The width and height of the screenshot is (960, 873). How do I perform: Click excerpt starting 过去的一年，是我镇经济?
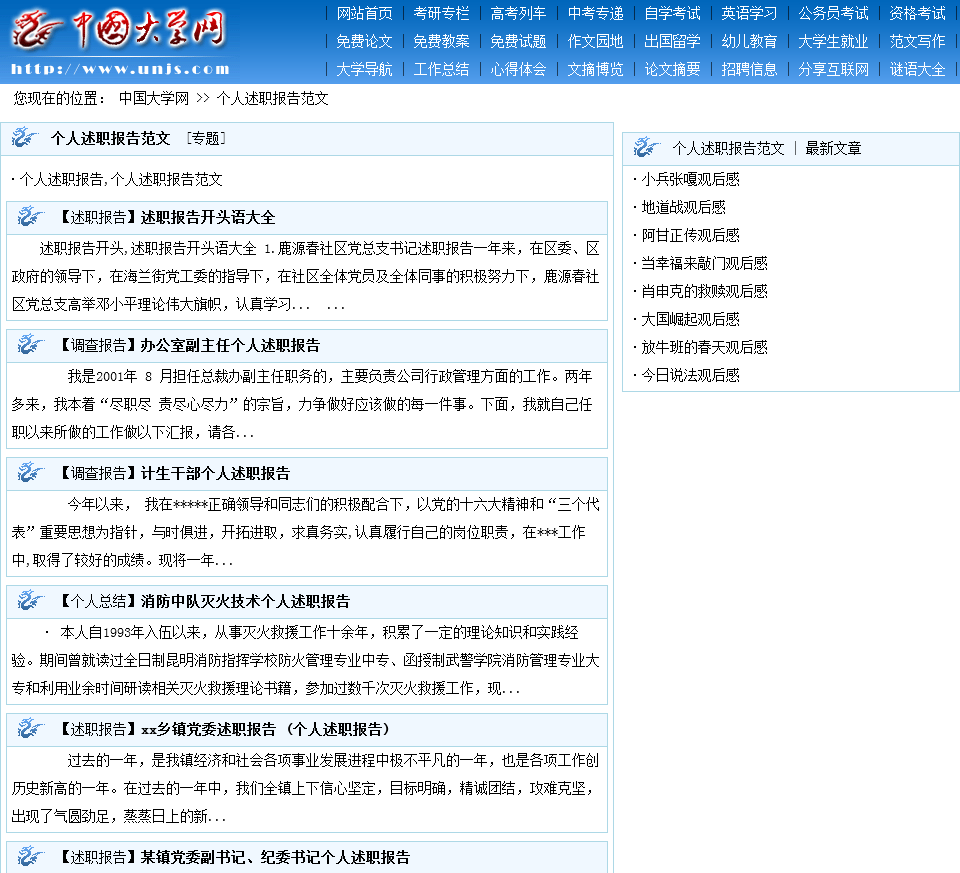(306, 789)
